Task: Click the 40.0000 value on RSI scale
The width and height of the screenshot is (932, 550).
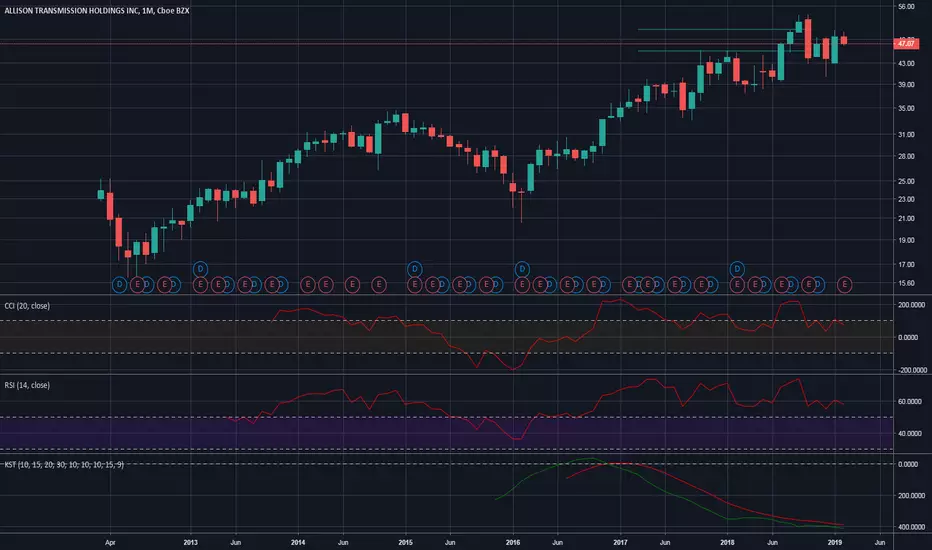Action: pyautogui.click(x=911, y=433)
